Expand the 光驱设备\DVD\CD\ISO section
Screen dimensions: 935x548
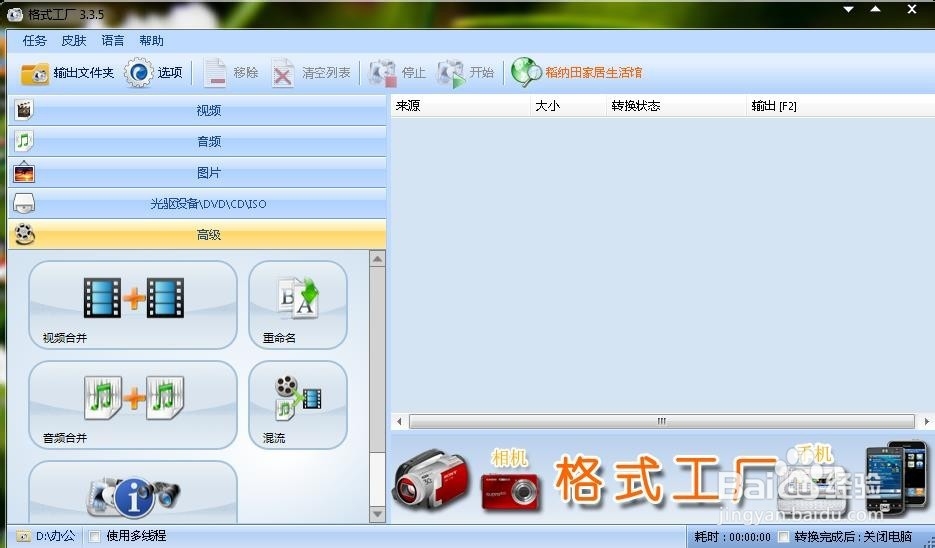[x=197, y=203]
